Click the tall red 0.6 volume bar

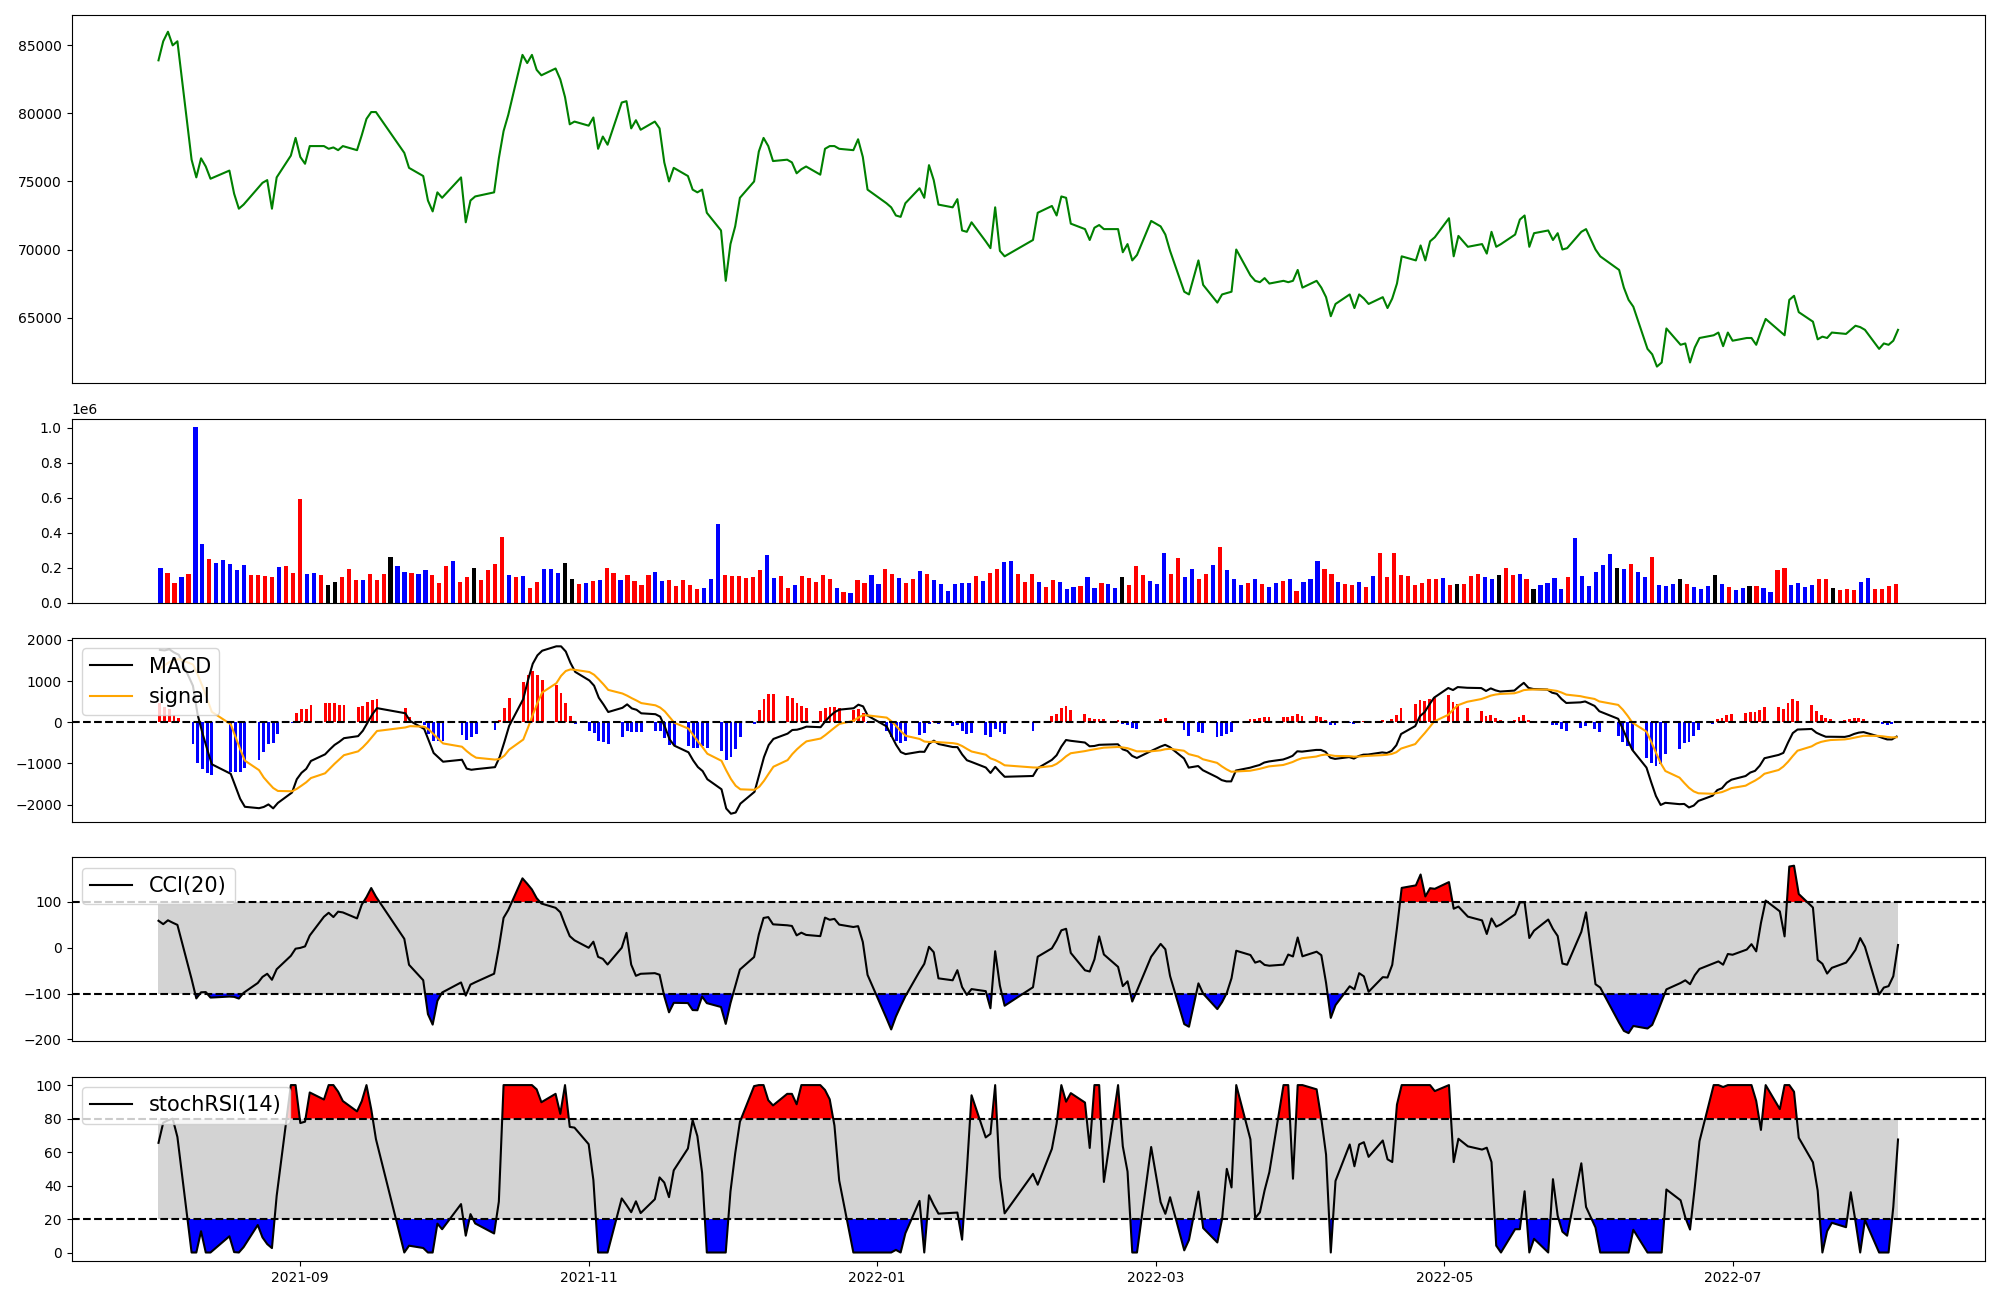[x=300, y=550]
